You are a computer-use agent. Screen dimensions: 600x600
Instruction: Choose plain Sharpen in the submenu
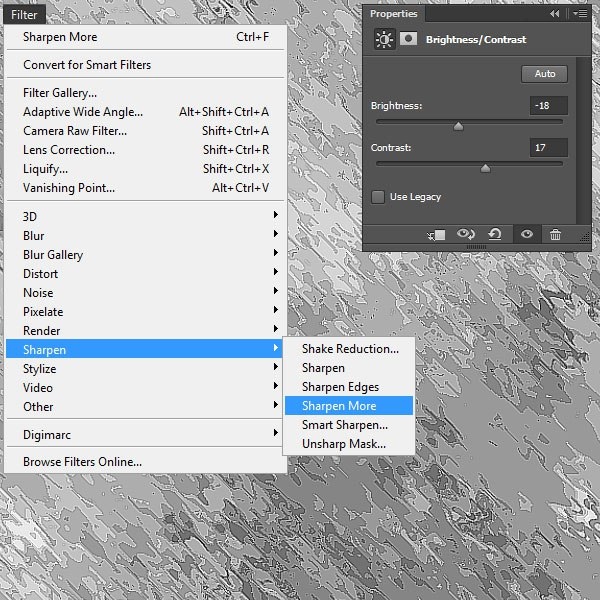349,368
